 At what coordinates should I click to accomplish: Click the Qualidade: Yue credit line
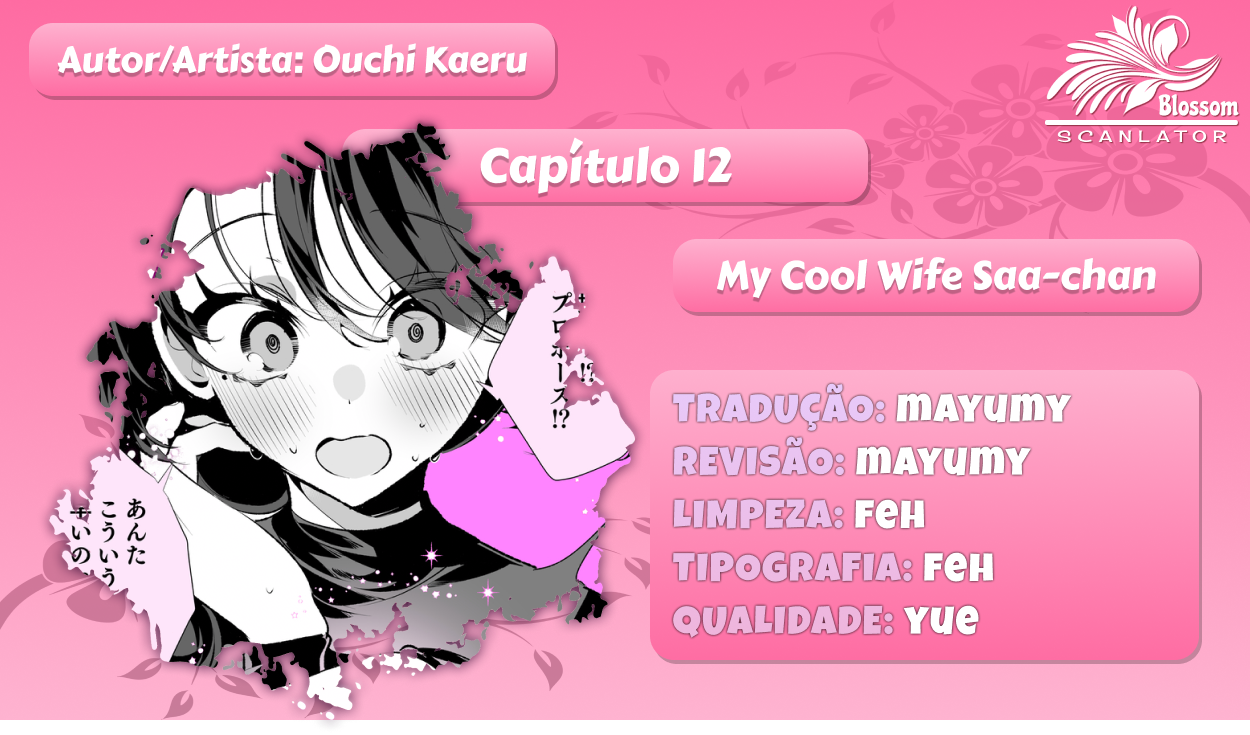click(826, 620)
